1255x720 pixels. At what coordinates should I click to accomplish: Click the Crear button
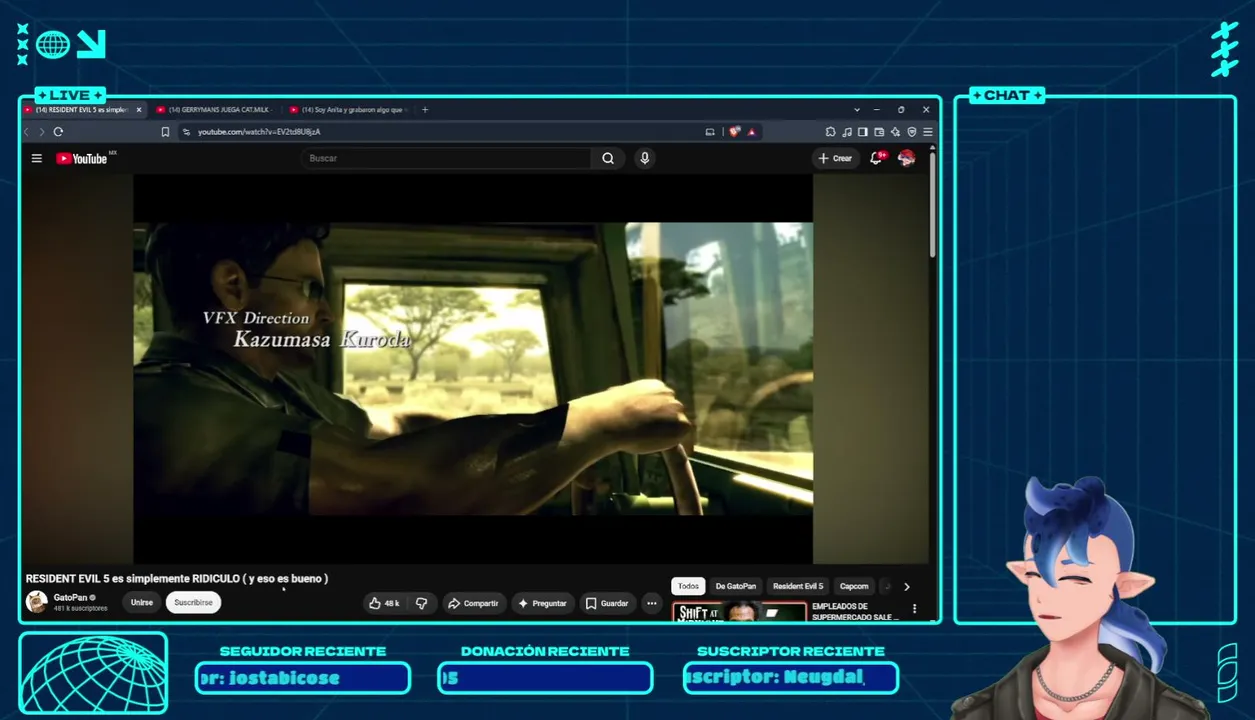835,158
